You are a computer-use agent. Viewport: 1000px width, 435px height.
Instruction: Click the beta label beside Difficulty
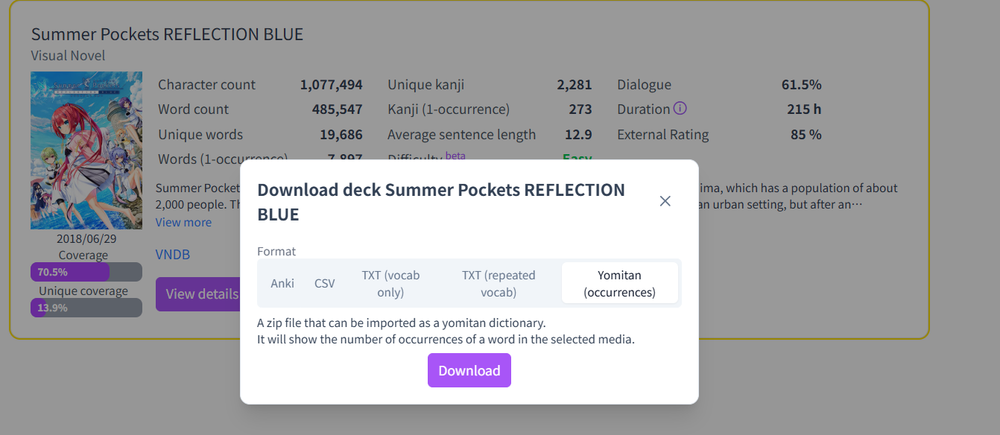click(455, 156)
